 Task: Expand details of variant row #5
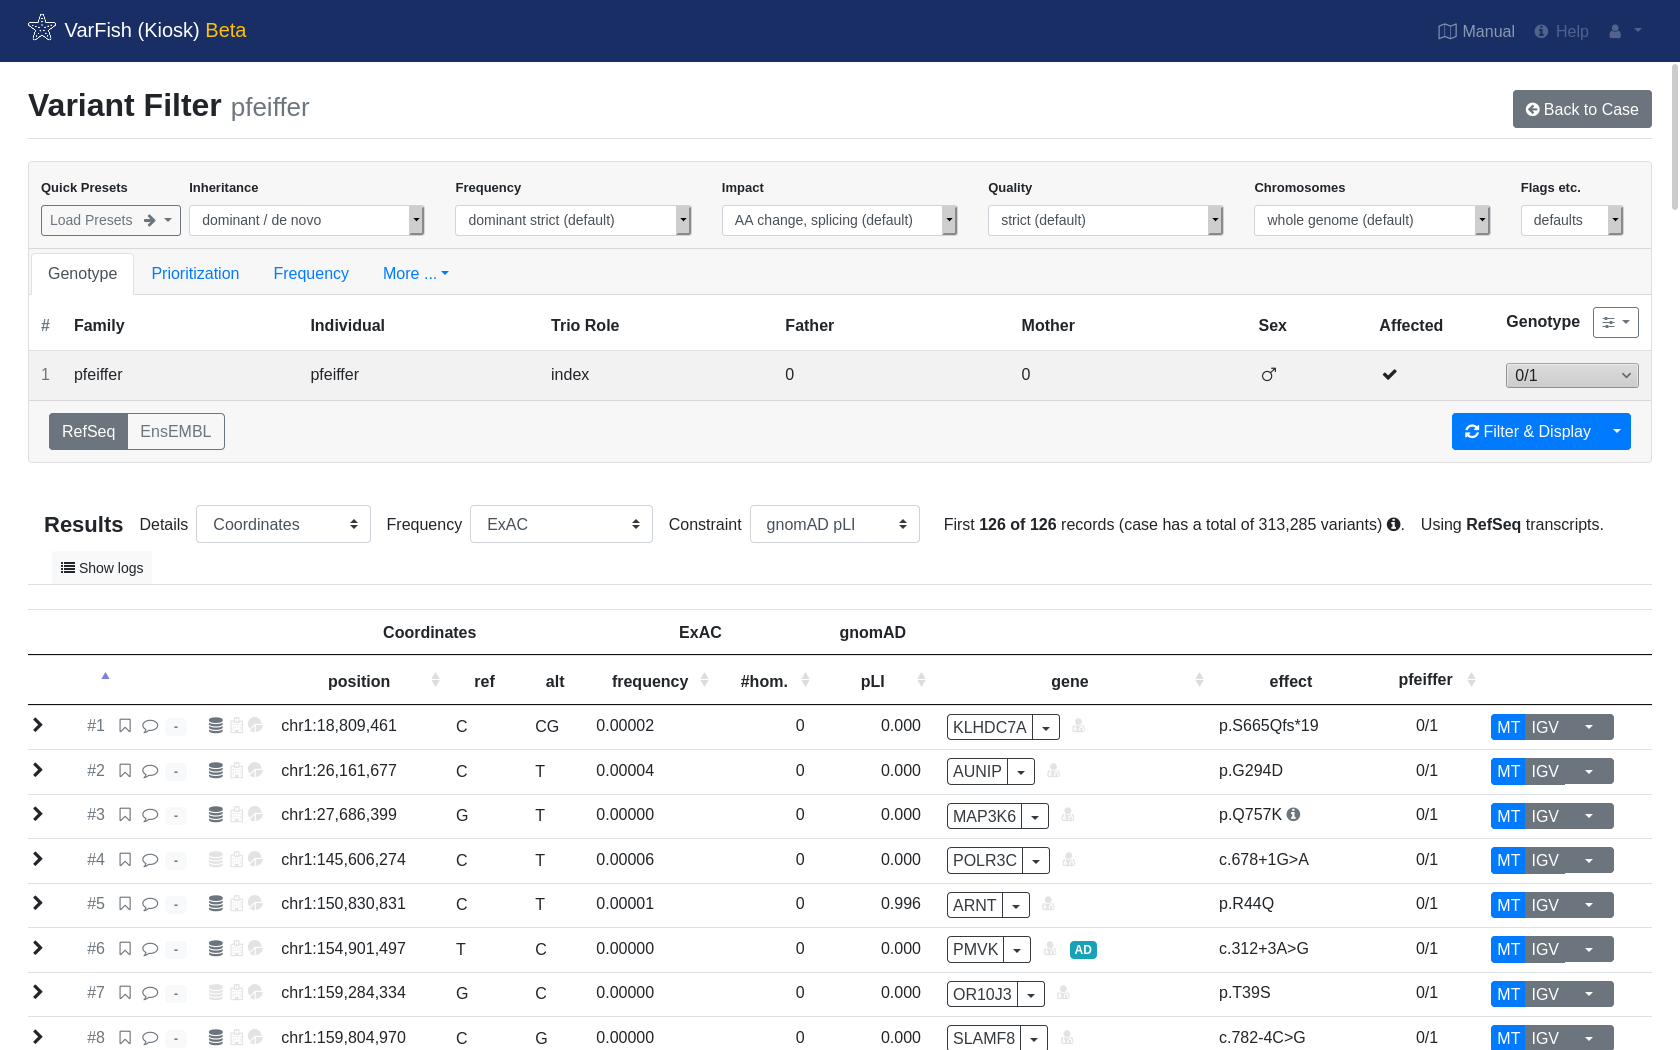point(38,903)
